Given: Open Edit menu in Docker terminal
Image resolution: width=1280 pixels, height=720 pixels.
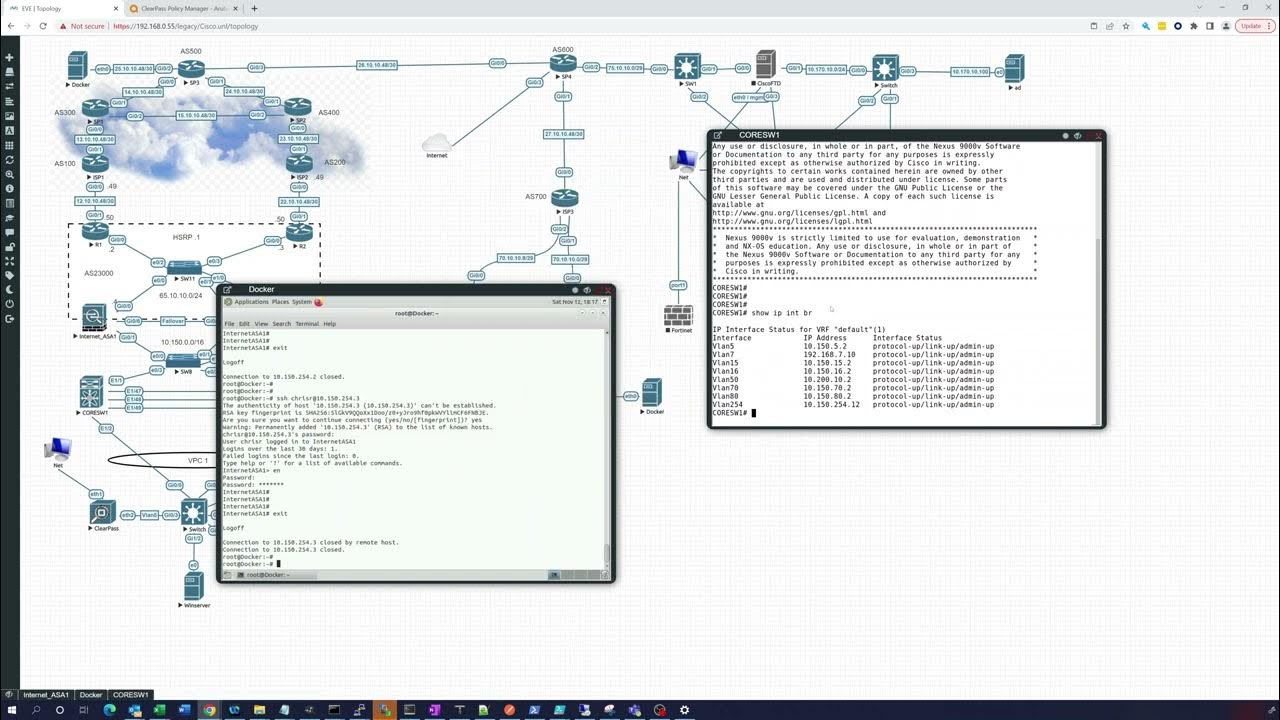Looking at the screenshot, I should (244, 324).
